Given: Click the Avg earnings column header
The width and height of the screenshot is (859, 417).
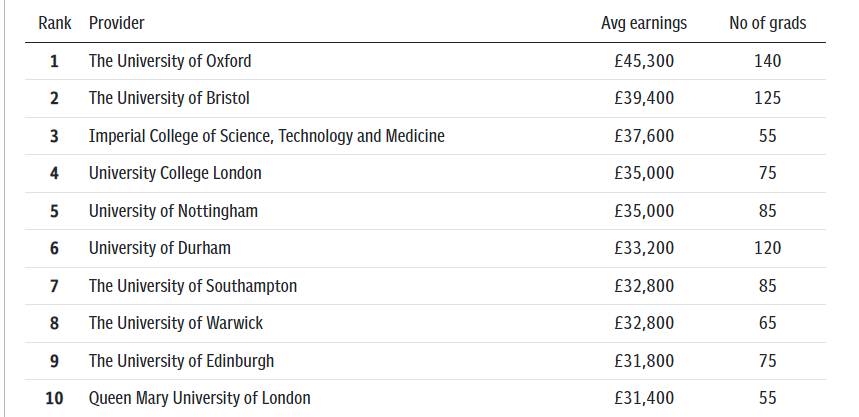Looking at the screenshot, I should coord(644,23).
